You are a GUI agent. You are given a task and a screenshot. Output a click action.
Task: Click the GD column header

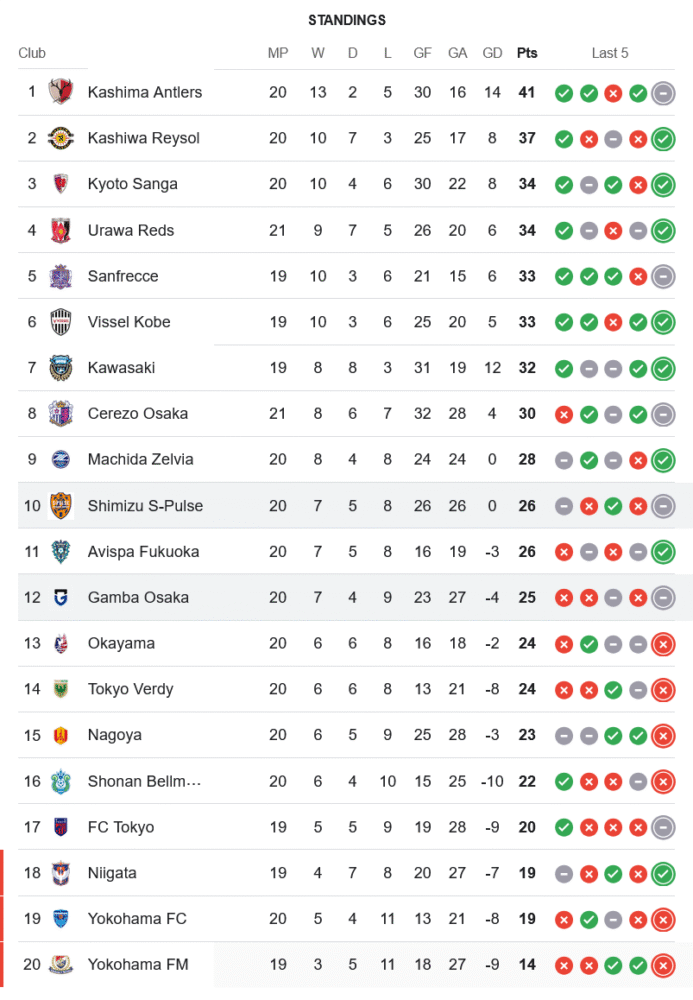tap(492, 53)
